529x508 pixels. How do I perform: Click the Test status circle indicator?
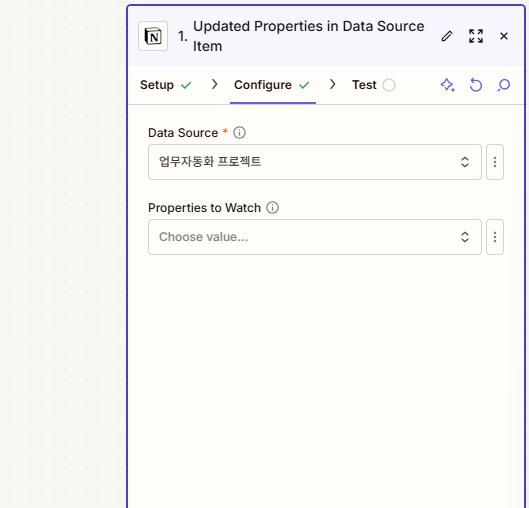[x=389, y=85]
